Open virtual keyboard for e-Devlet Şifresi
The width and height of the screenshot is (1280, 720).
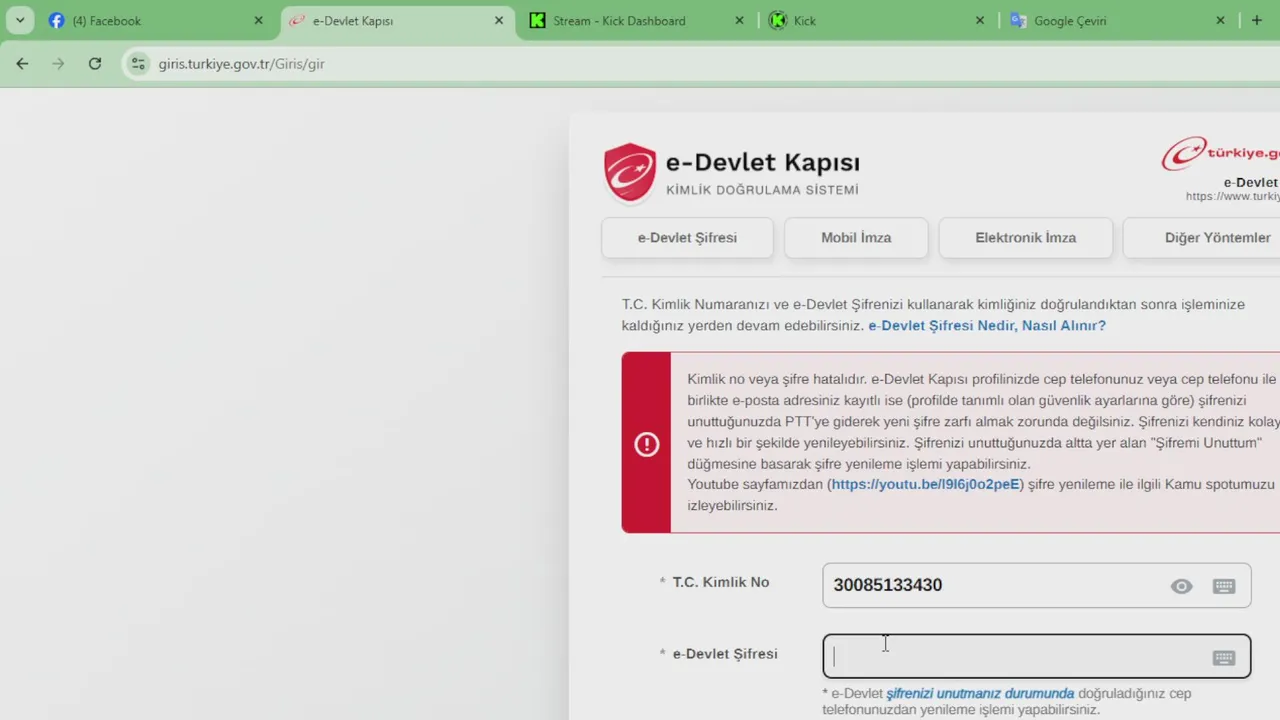point(1224,658)
